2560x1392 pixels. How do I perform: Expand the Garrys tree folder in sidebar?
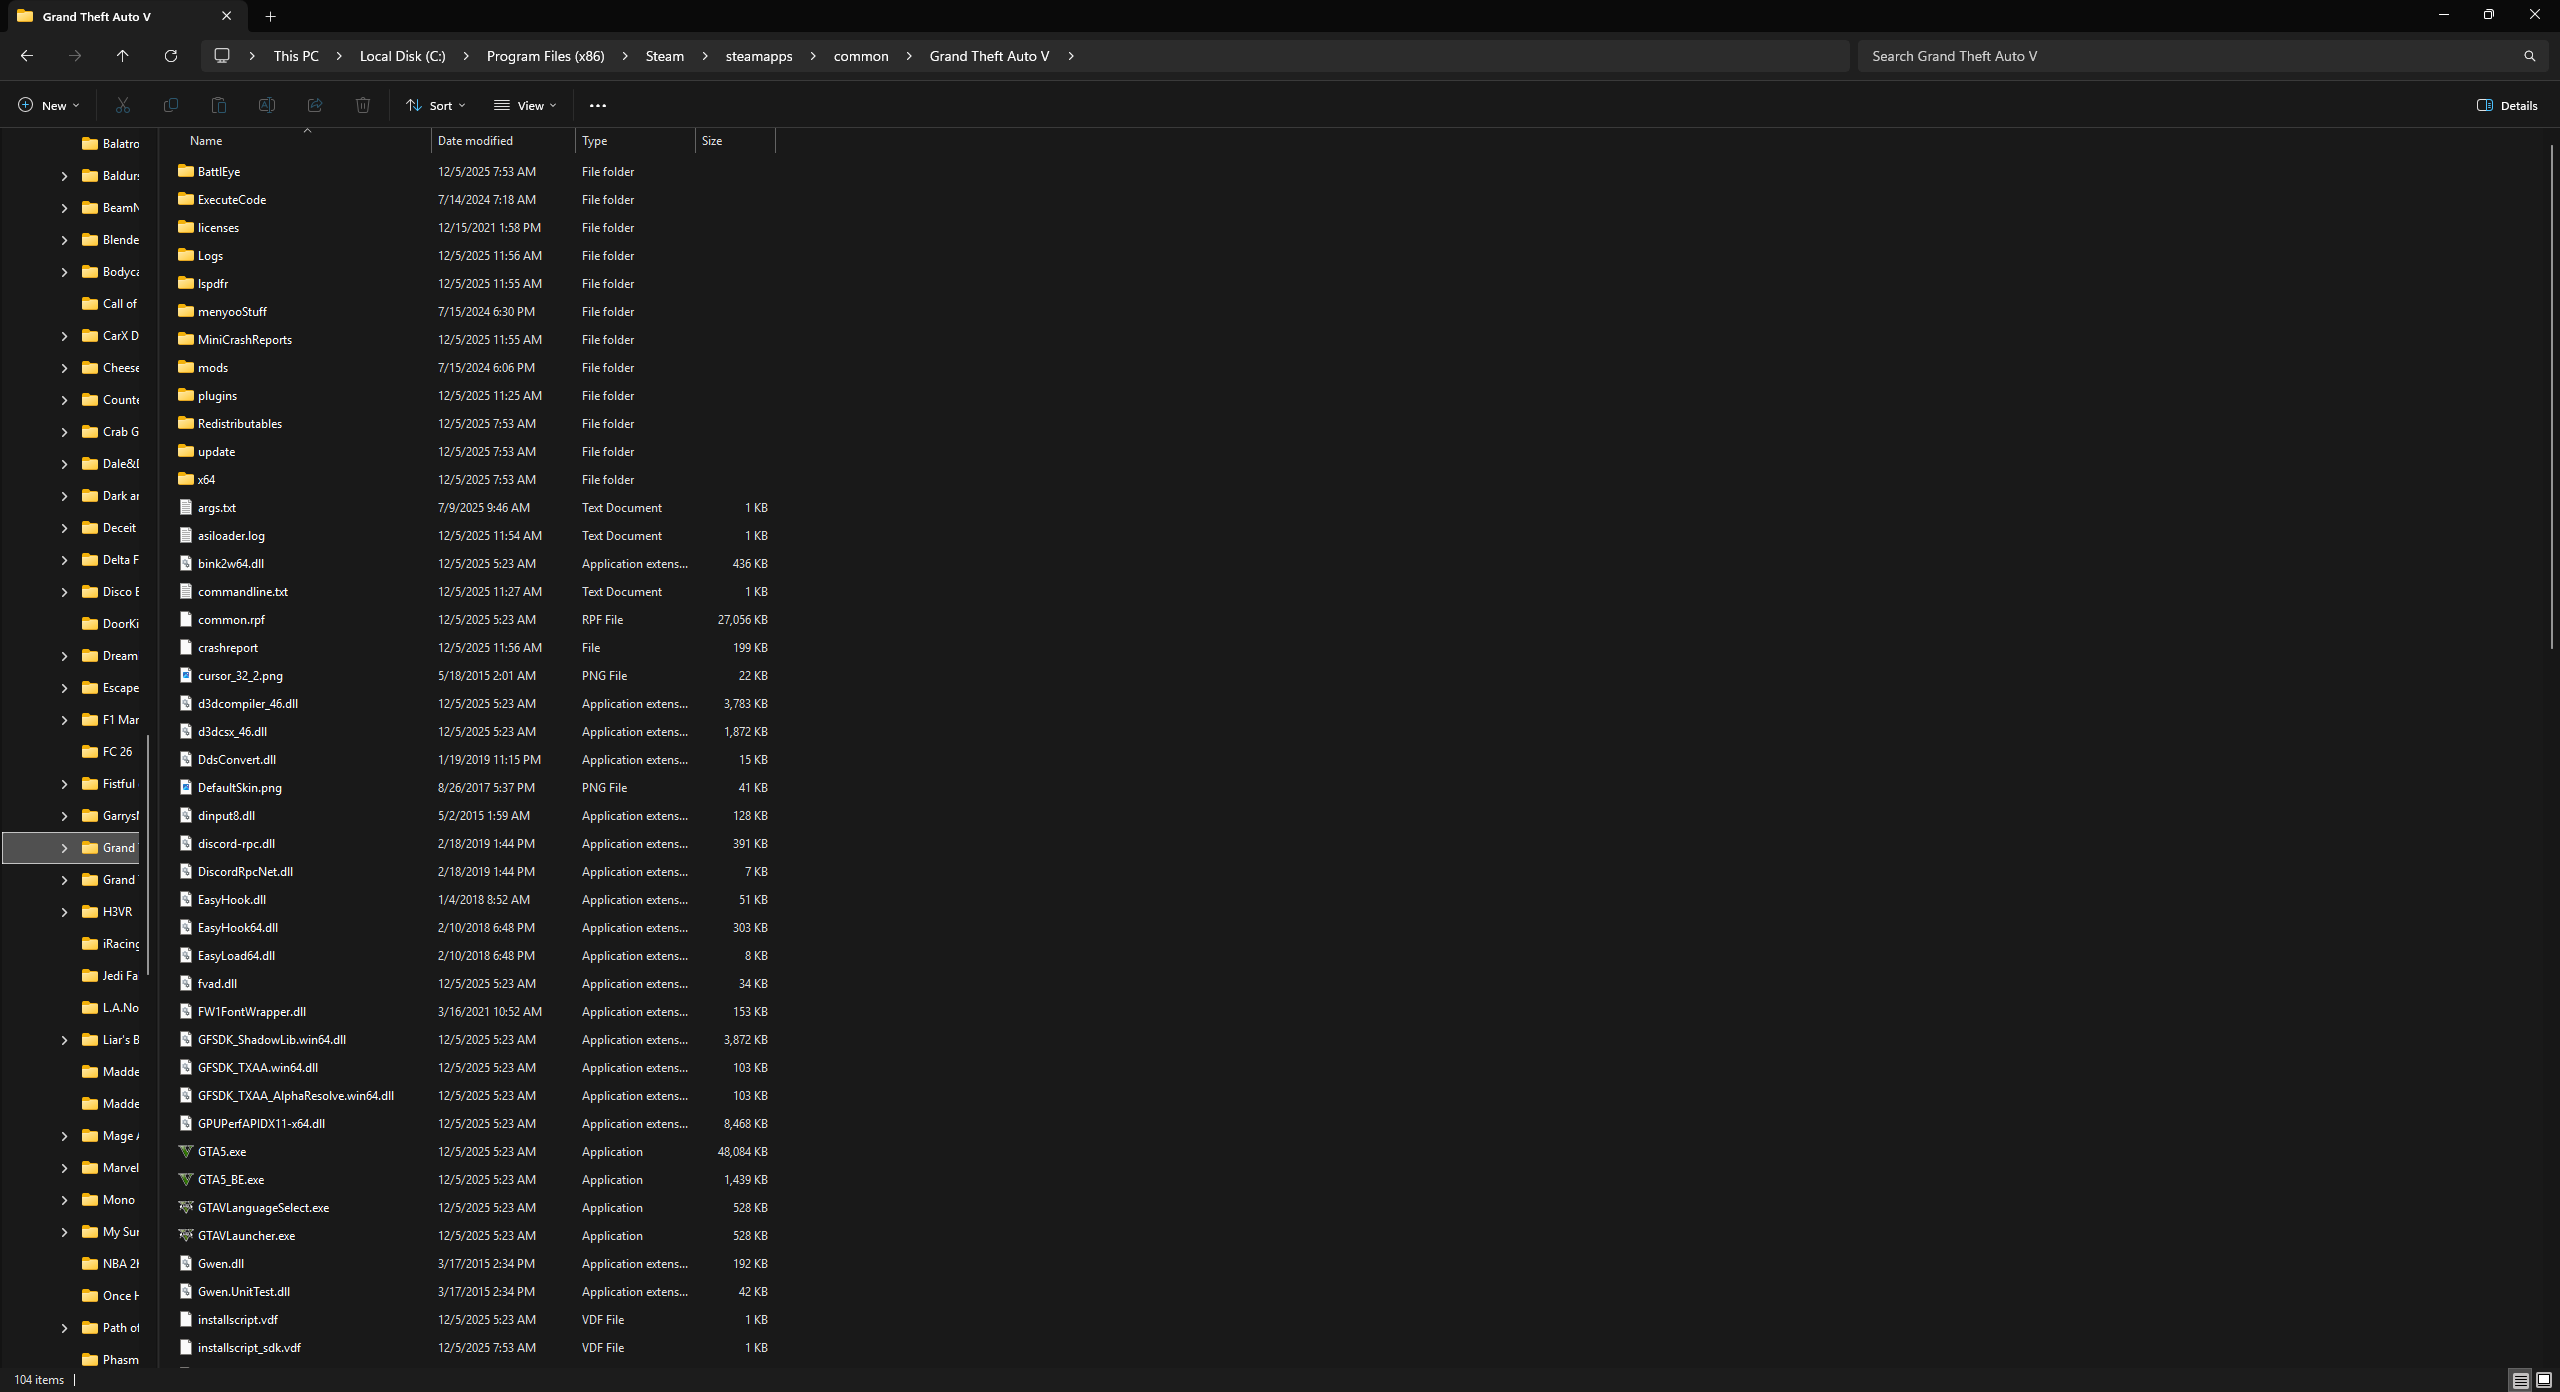click(65, 816)
